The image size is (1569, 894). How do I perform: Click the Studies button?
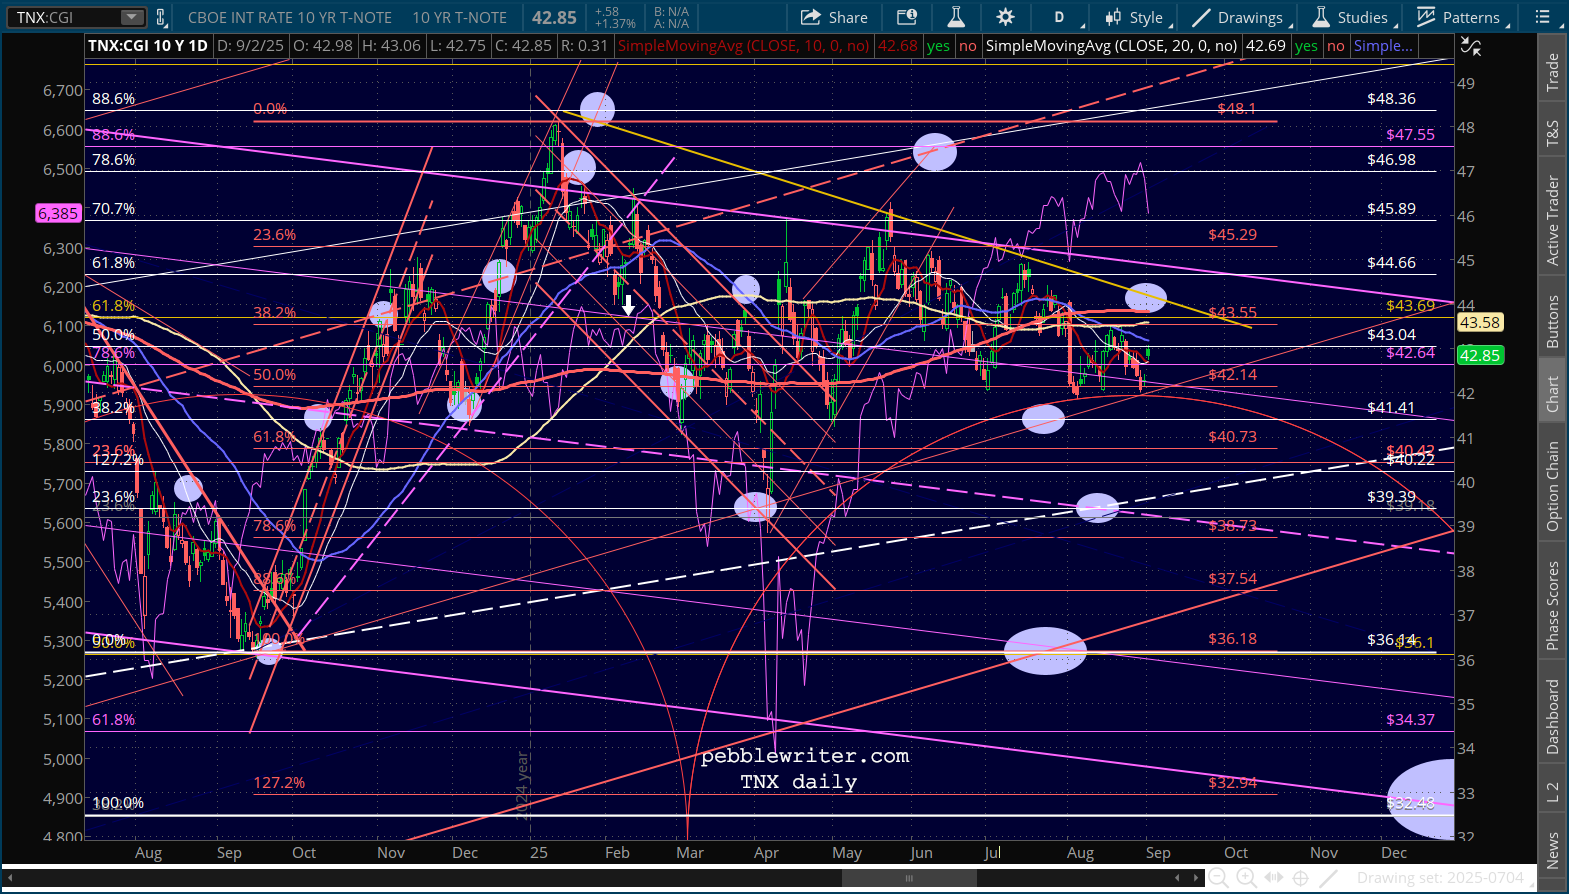(x=1350, y=17)
